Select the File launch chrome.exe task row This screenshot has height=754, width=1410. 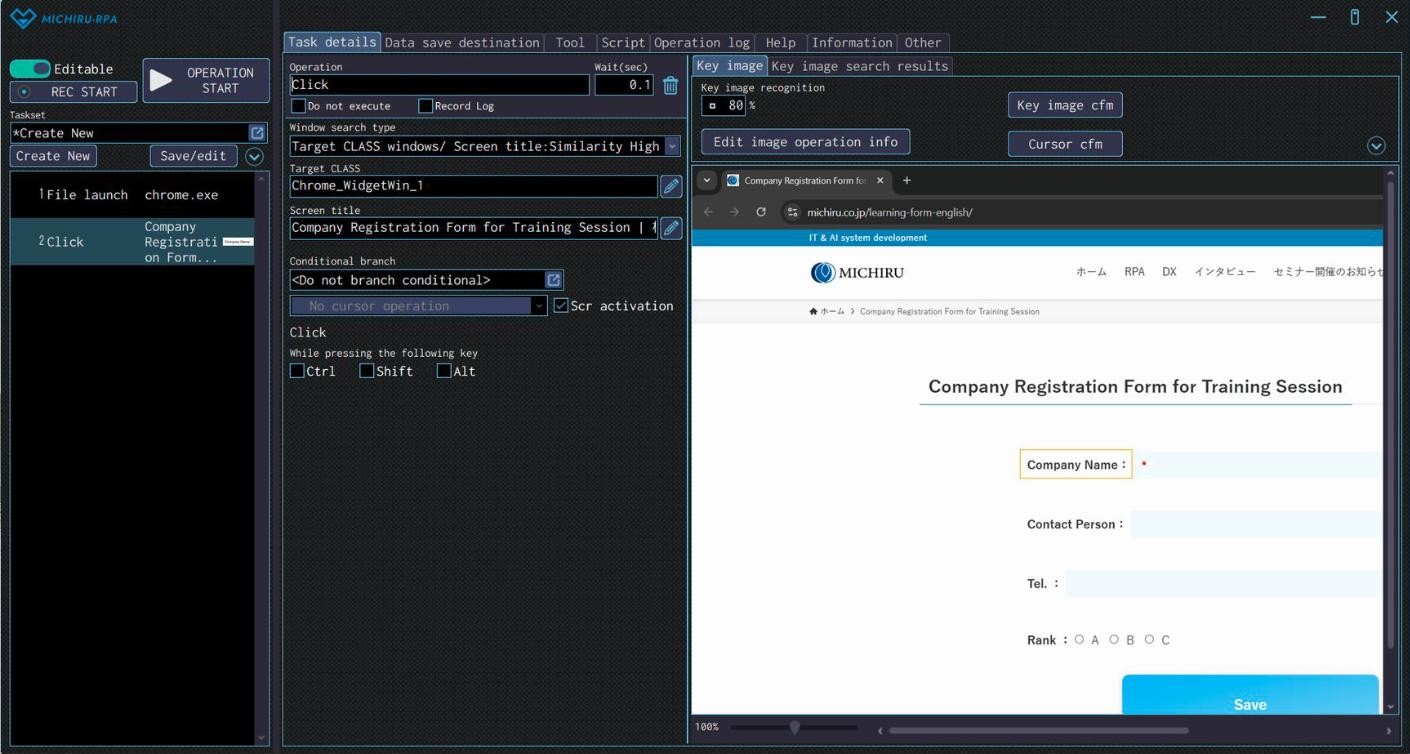[133, 195]
